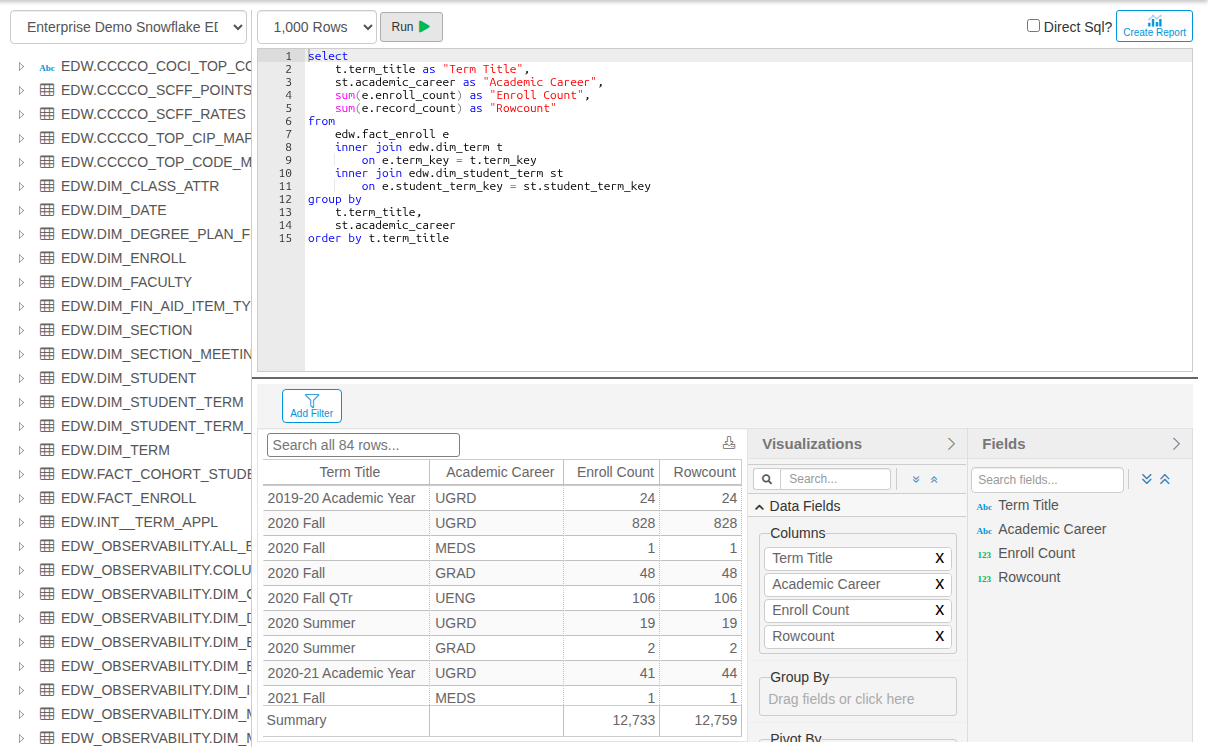Select the EDW.DIM_FIN_AID_ITEM_TY tree item
1208x755 pixels.
point(156,306)
